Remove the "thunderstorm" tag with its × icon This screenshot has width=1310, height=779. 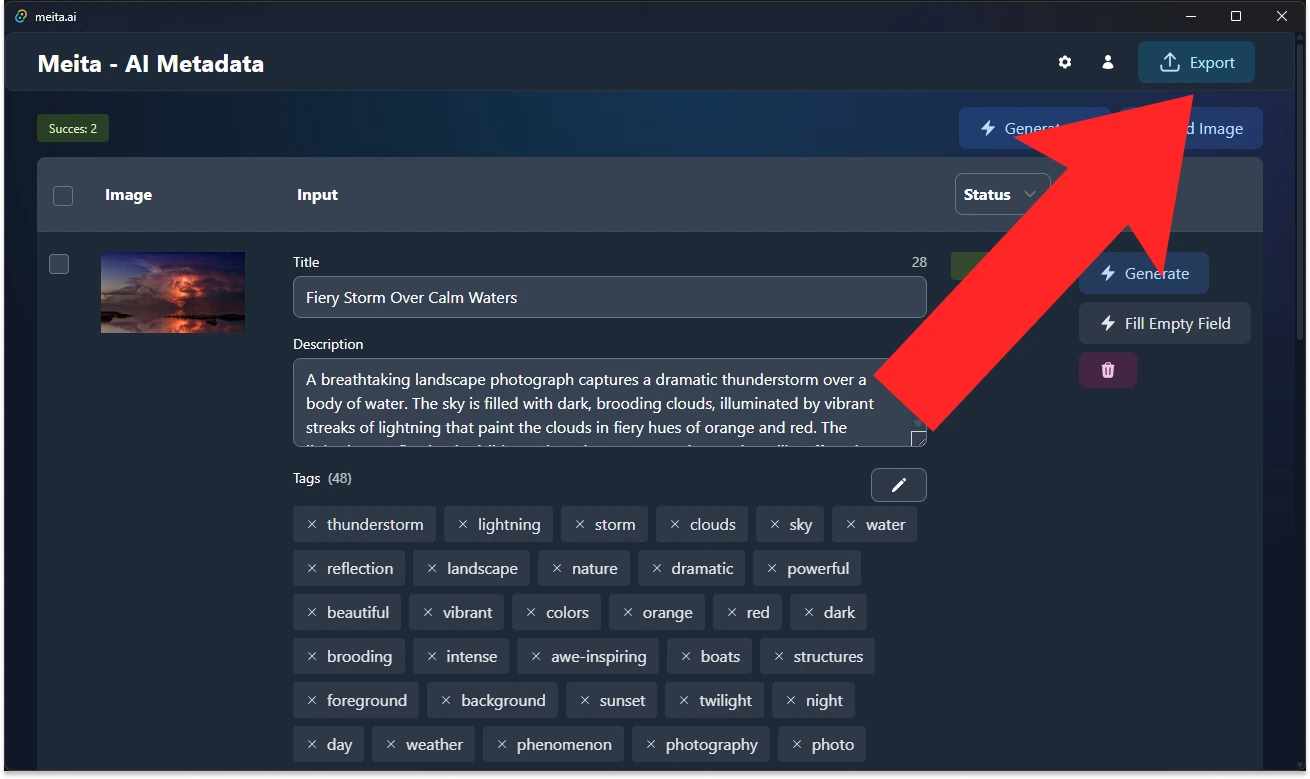click(x=310, y=523)
